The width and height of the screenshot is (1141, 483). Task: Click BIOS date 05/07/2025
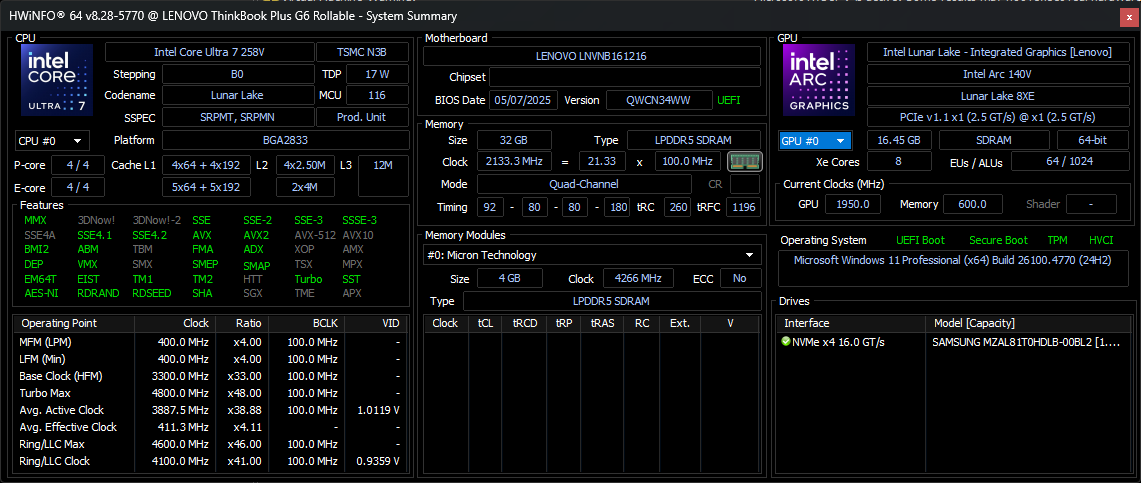coord(524,100)
